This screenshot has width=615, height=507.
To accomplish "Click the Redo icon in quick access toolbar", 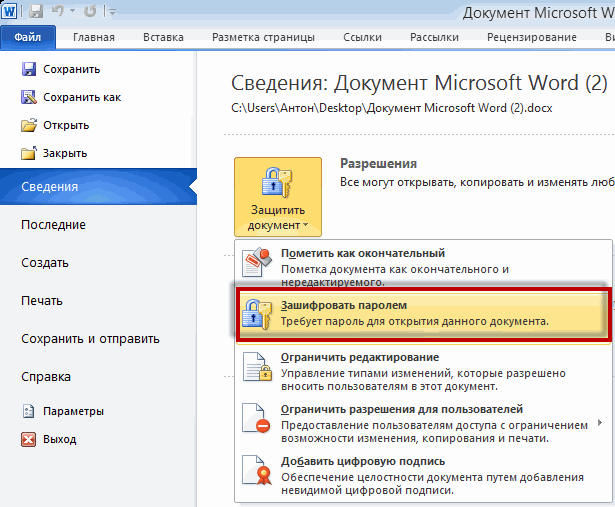I will [90, 11].
